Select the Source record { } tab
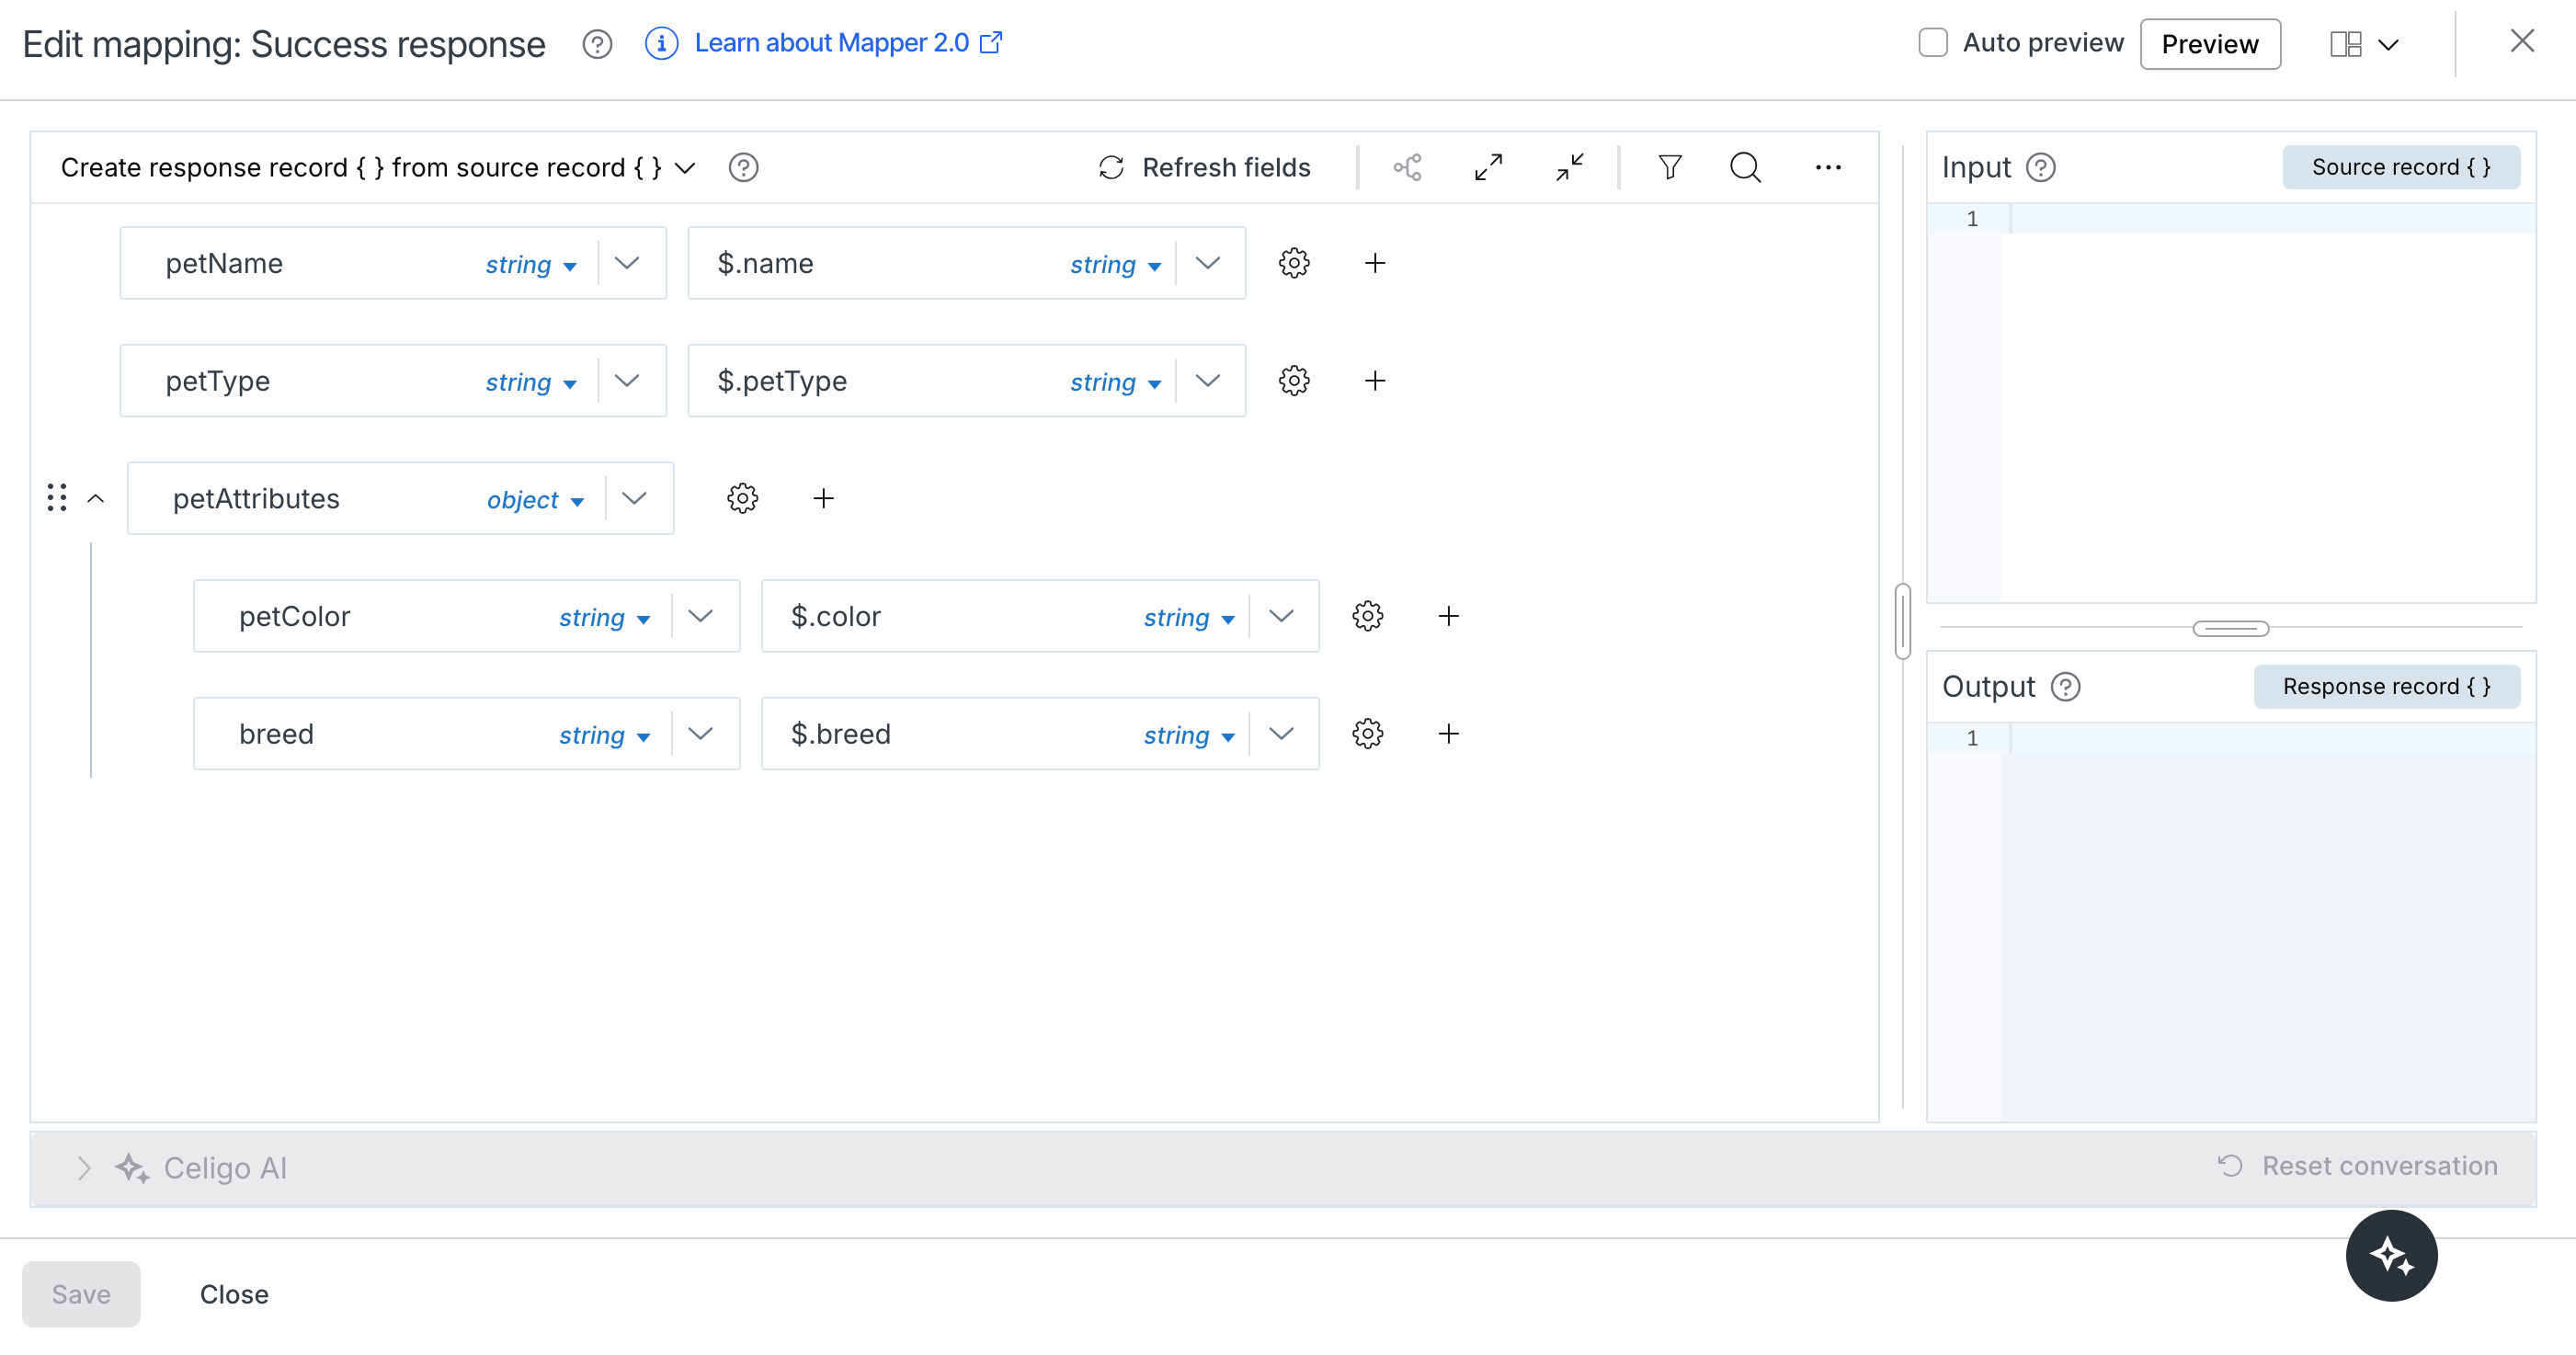This screenshot has height=1355, width=2576. (x=2400, y=167)
